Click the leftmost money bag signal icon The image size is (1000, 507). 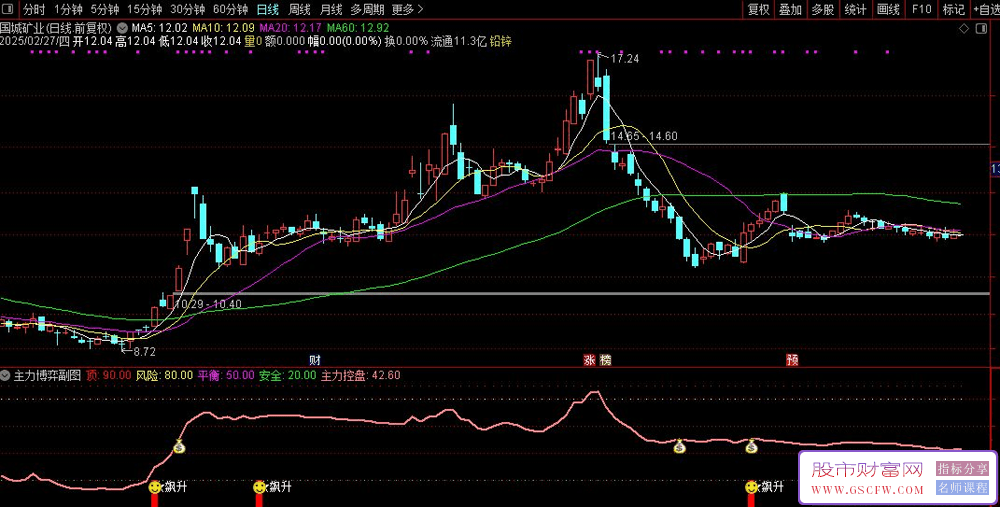coord(180,447)
